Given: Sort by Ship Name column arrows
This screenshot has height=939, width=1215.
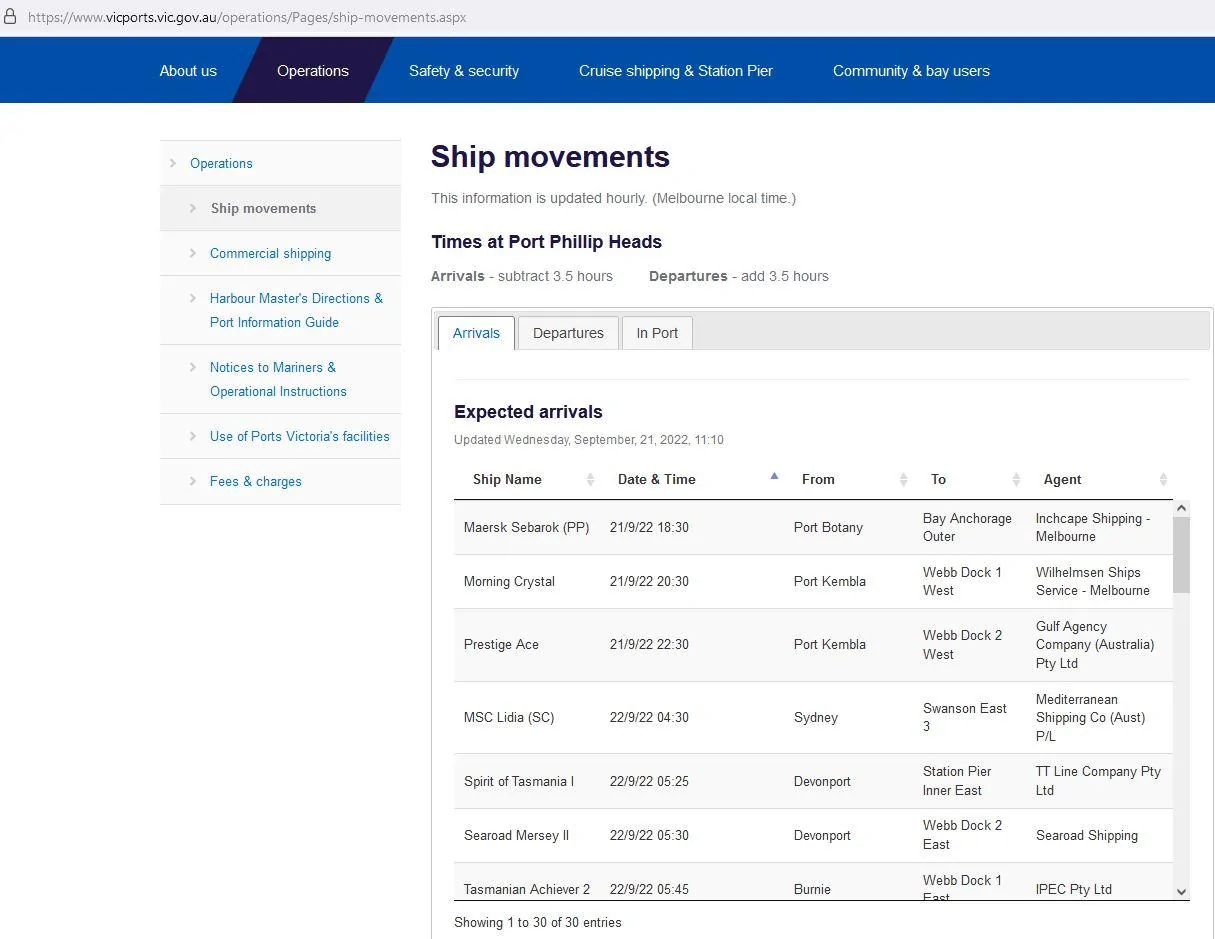Looking at the screenshot, I should (x=590, y=479).
